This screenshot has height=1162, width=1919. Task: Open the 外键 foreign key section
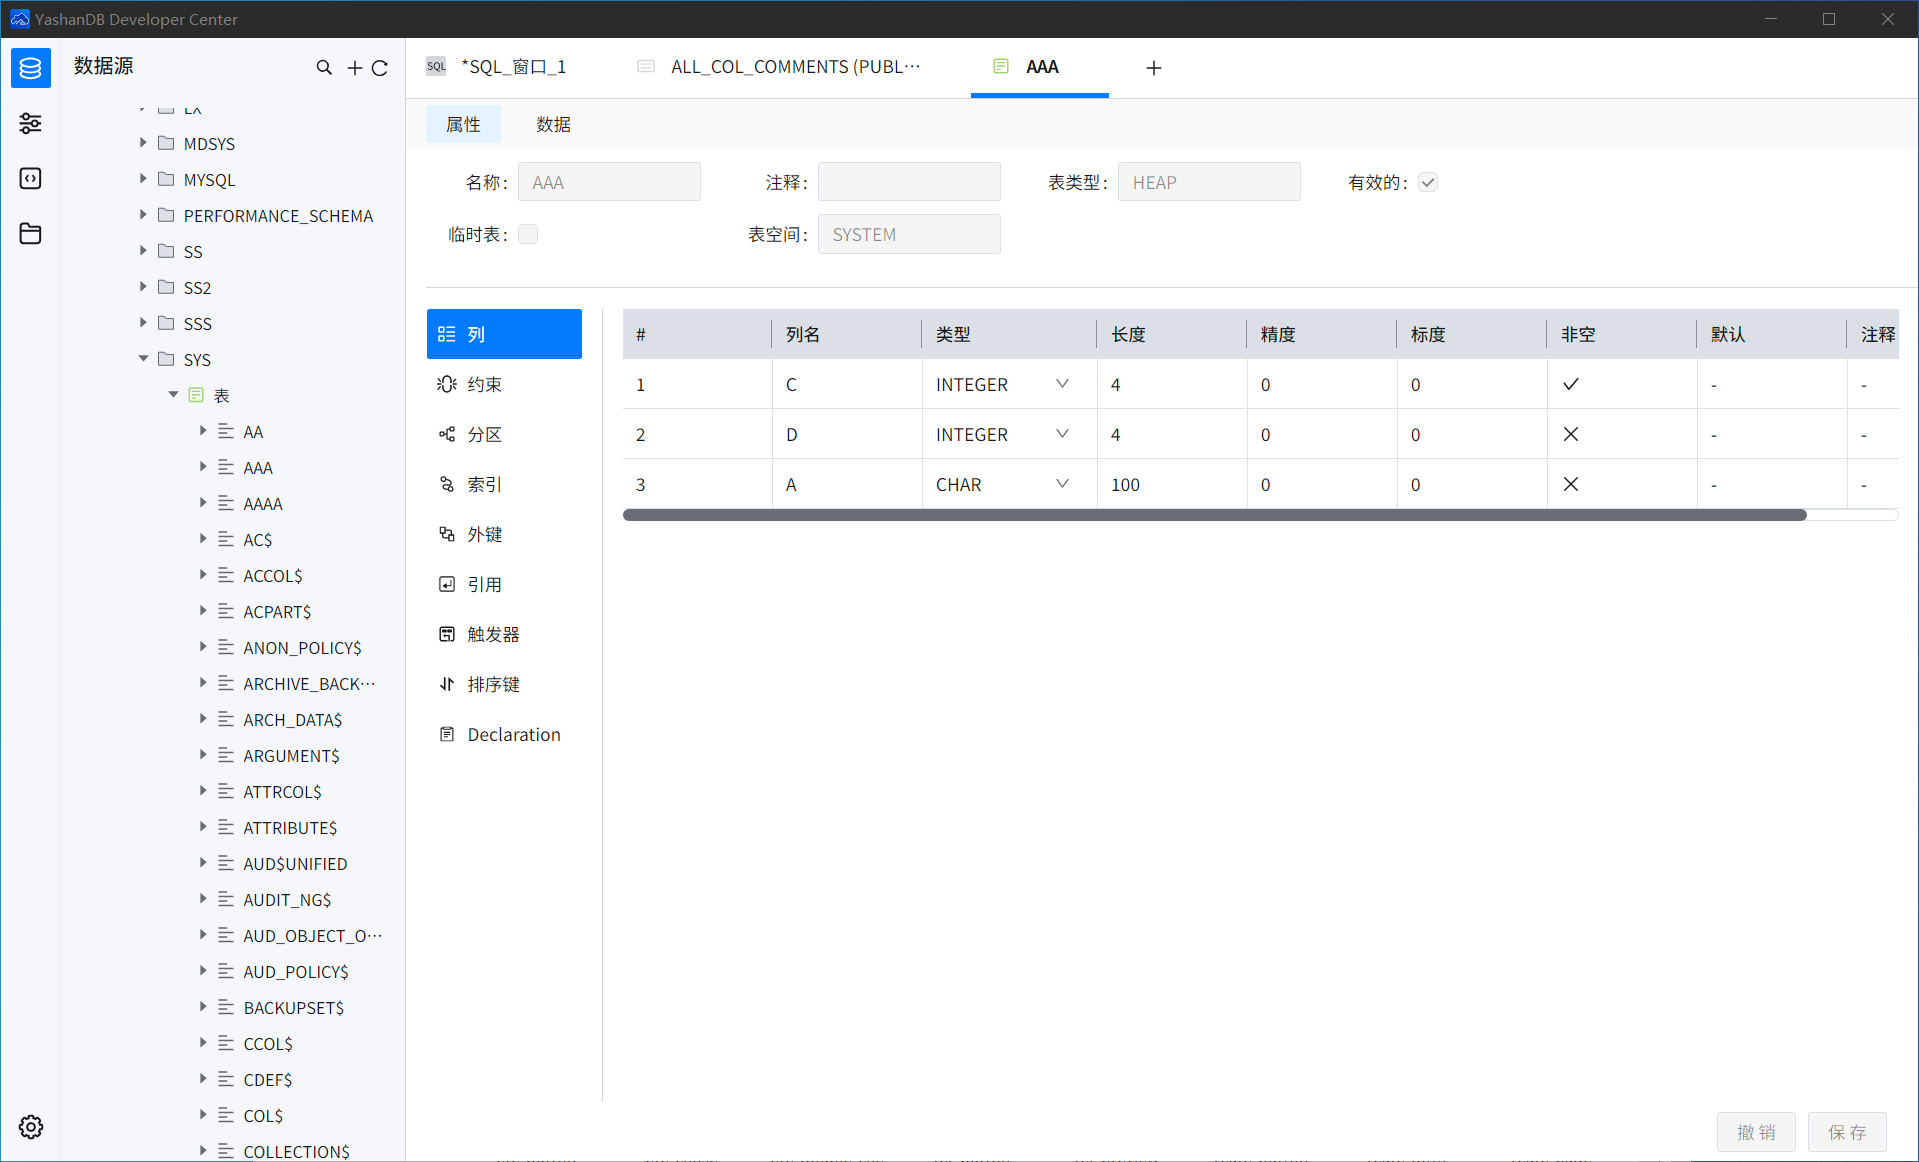504,534
